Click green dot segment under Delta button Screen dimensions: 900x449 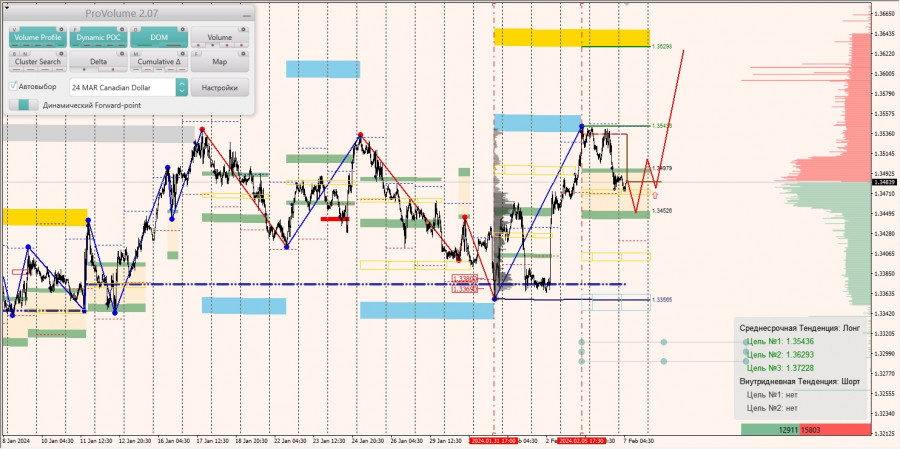[x=84, y=69]
